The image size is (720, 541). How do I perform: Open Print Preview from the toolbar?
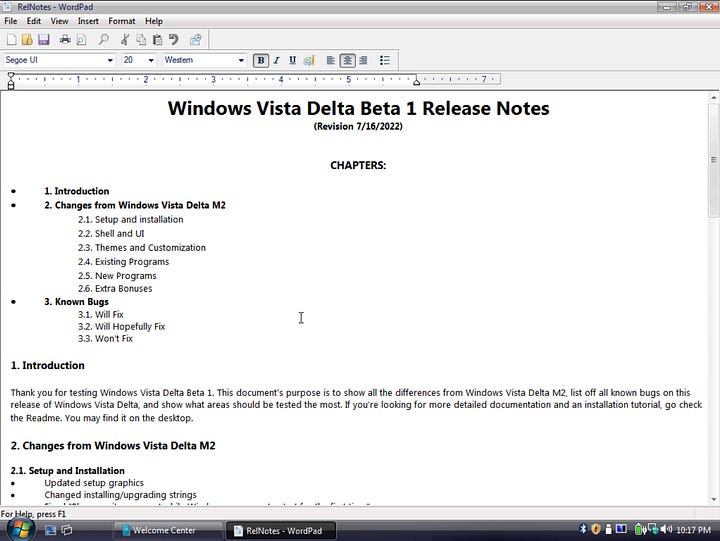click(x=81, y=40)
